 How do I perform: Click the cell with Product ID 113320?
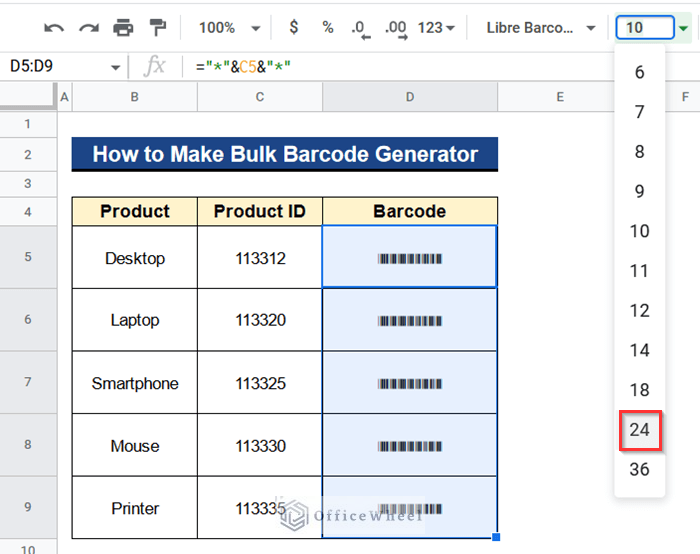260,320
